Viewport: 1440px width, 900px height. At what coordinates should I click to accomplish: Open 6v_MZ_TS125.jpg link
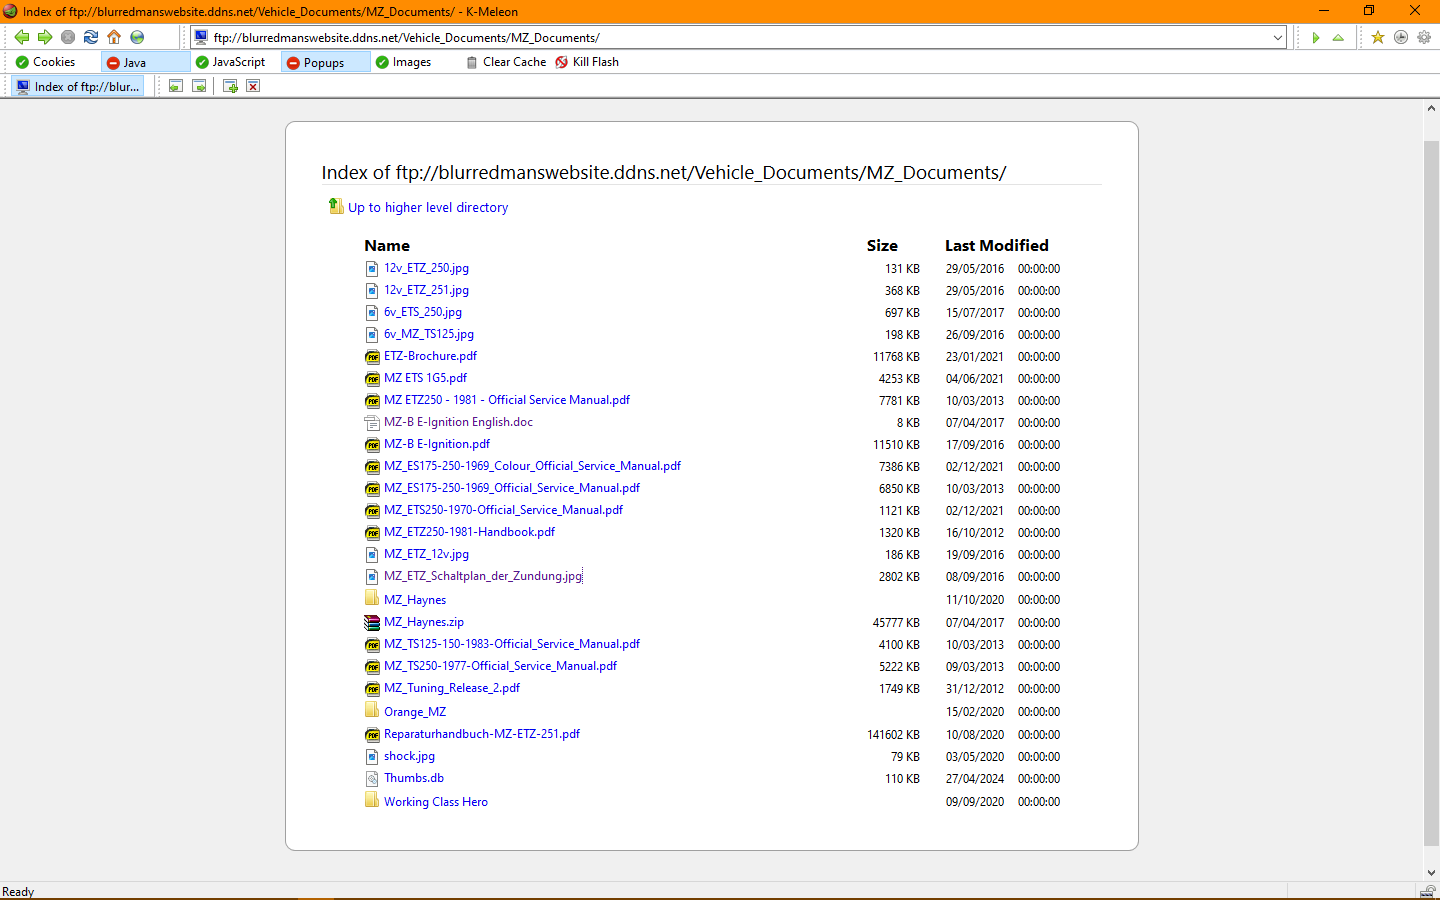pos(429,334)
